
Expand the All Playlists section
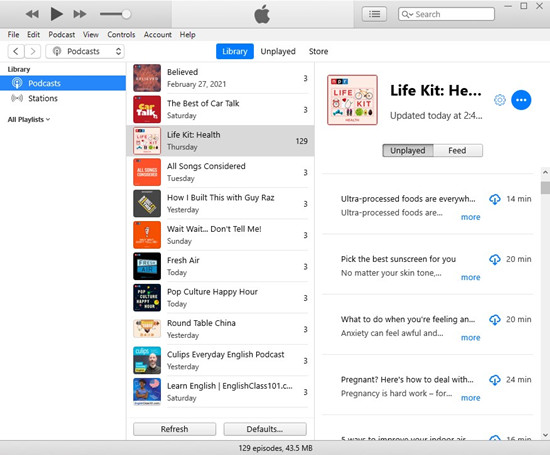(x=29, y=120)
